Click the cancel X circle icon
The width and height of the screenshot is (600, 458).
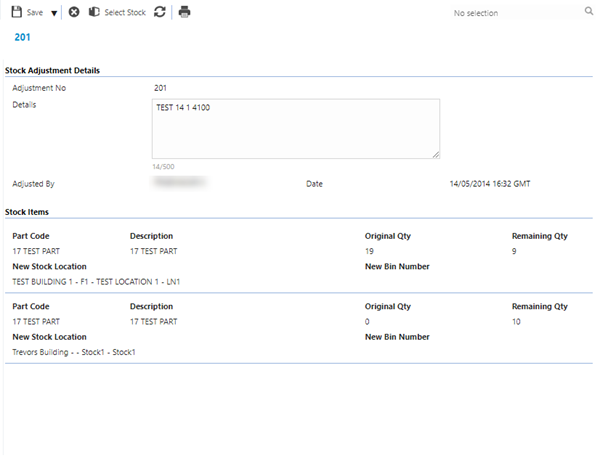tap(74, 12)
